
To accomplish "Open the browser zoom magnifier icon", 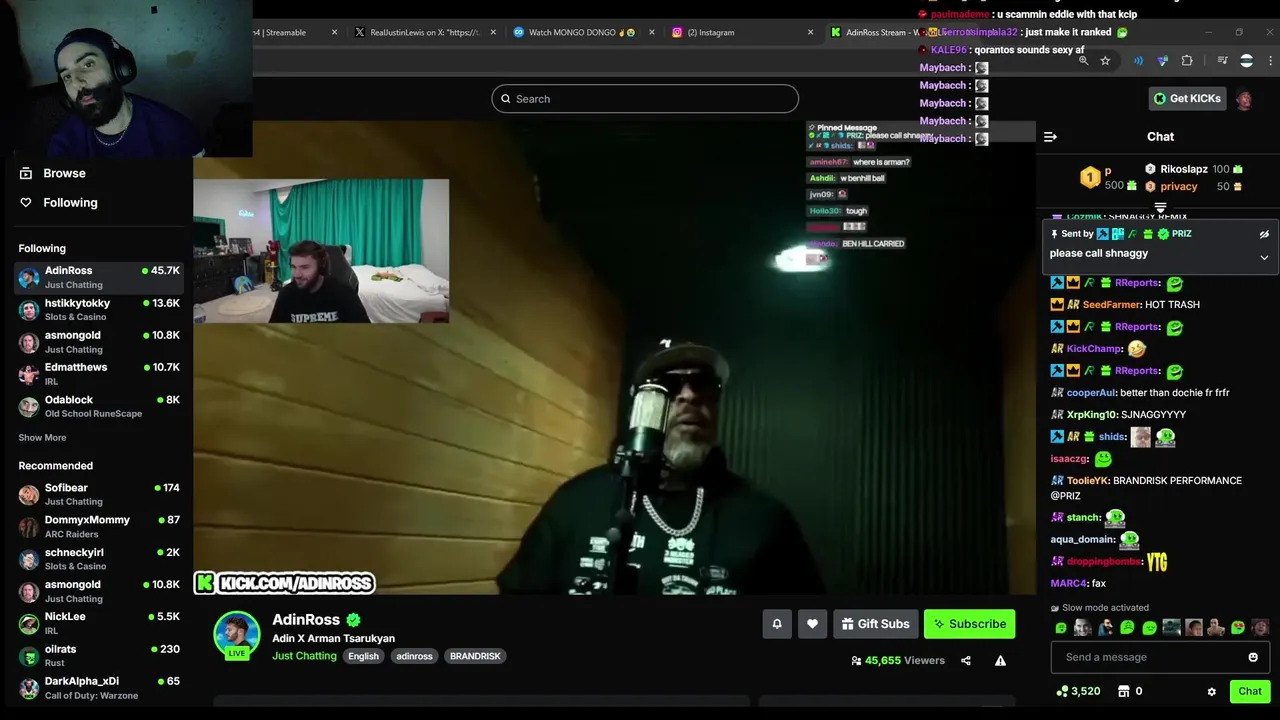I will point(1083,61).
